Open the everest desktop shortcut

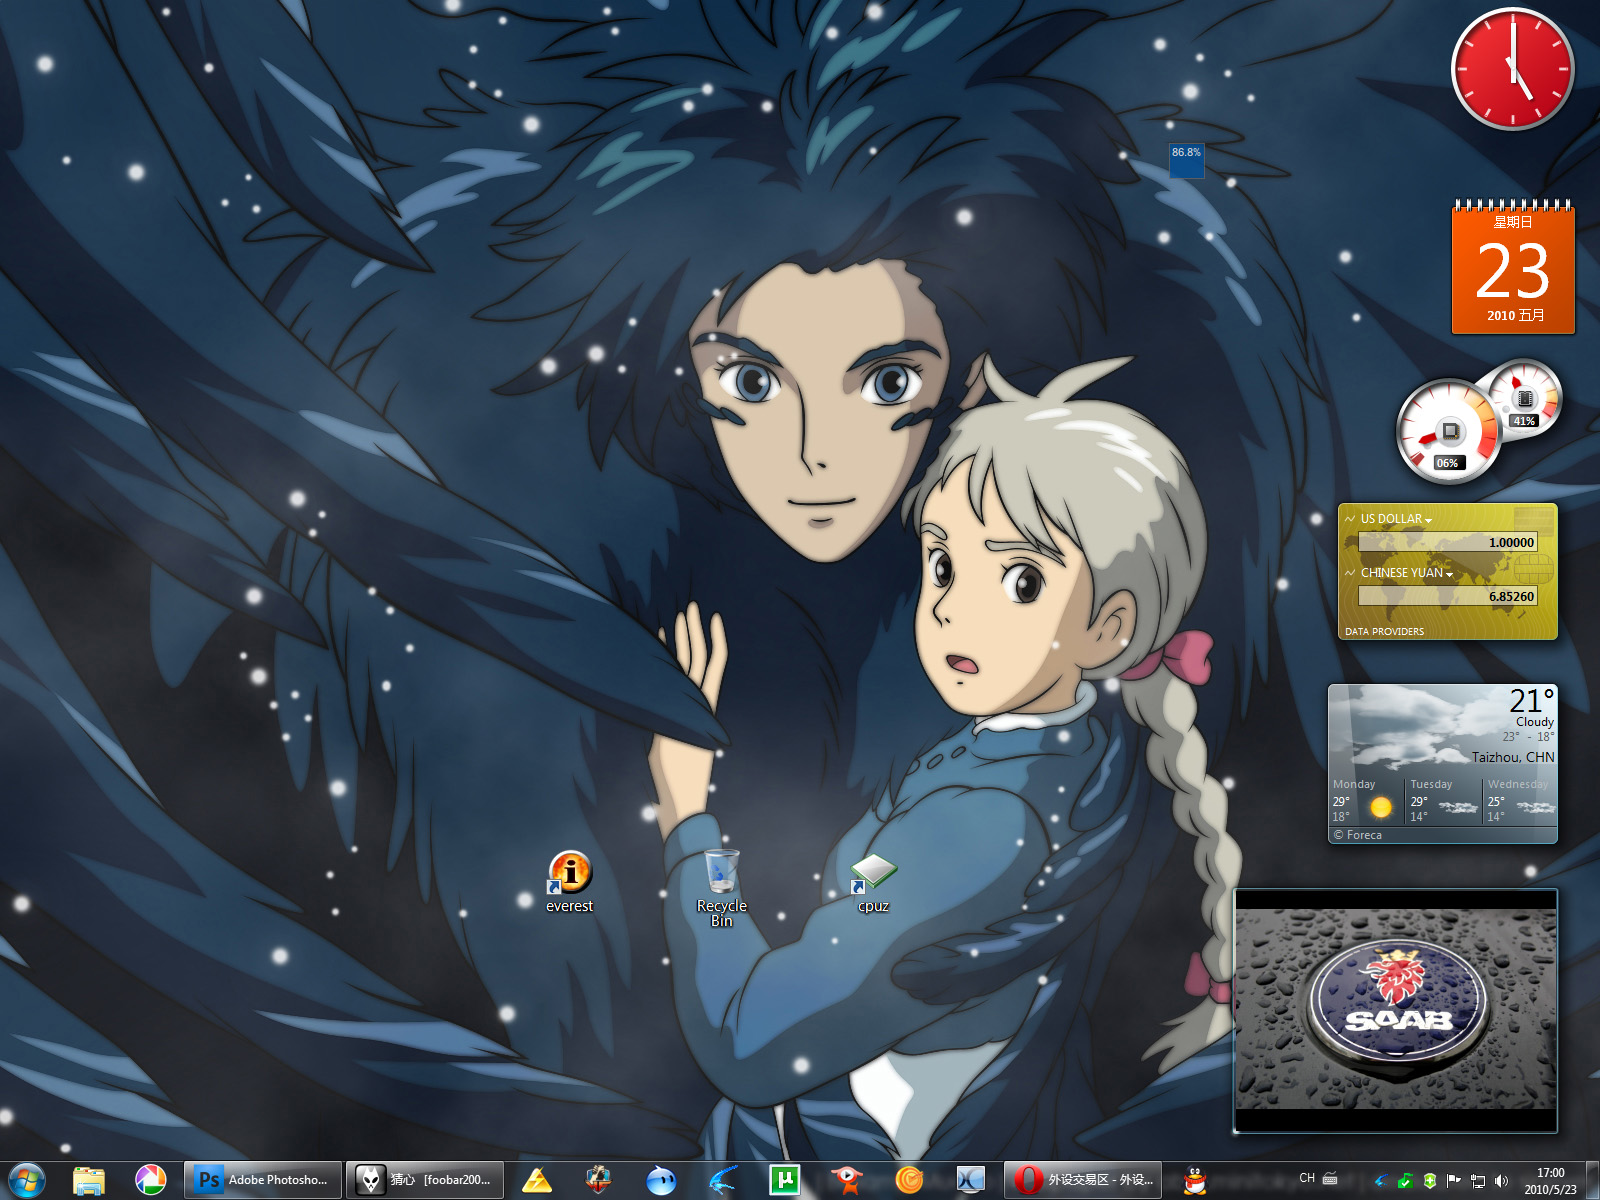570,882
